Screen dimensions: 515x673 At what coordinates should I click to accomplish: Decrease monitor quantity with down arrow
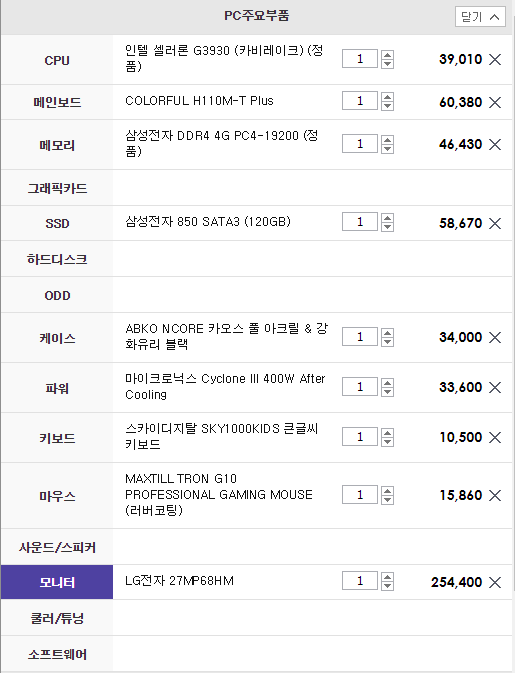pyautogui.click(x=387, y=586)
